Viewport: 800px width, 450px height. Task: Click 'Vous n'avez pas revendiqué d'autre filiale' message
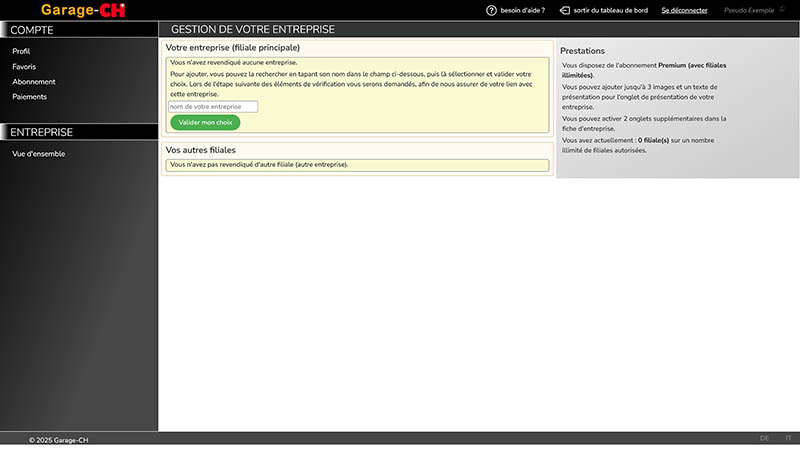pos(259,164)
